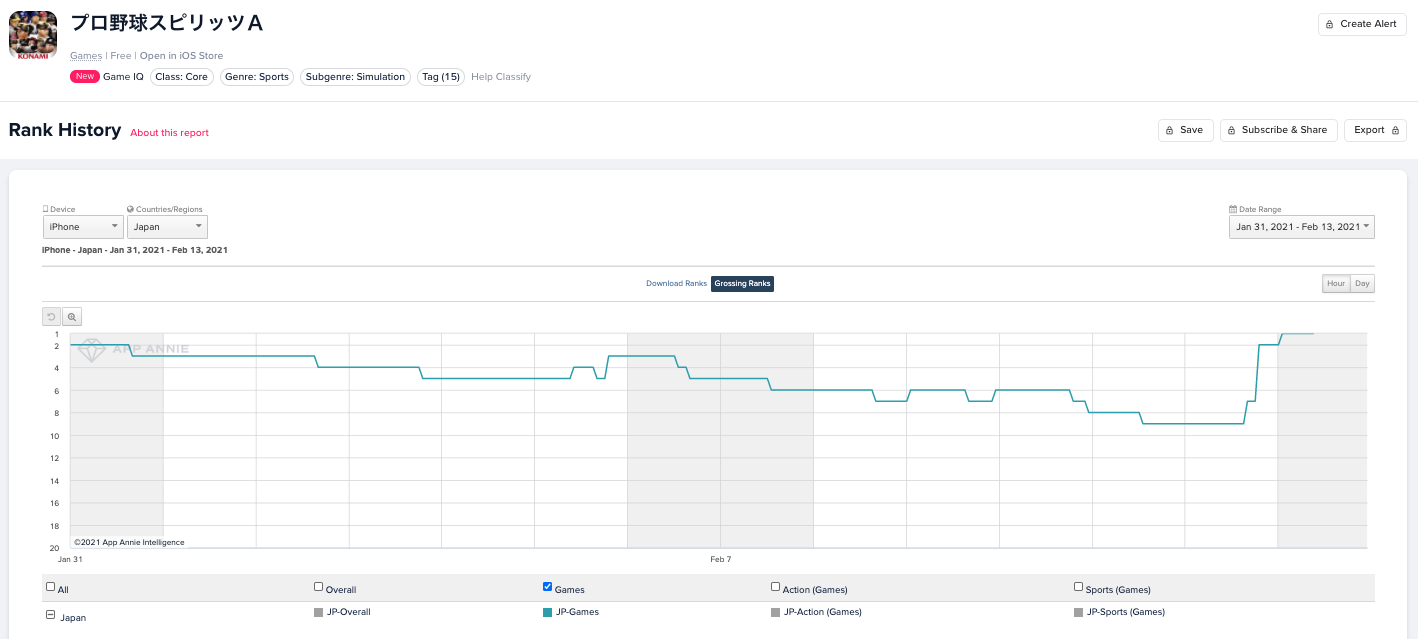Click the Rank History heading
This screenshot has height=639, width=1418.
65,130
